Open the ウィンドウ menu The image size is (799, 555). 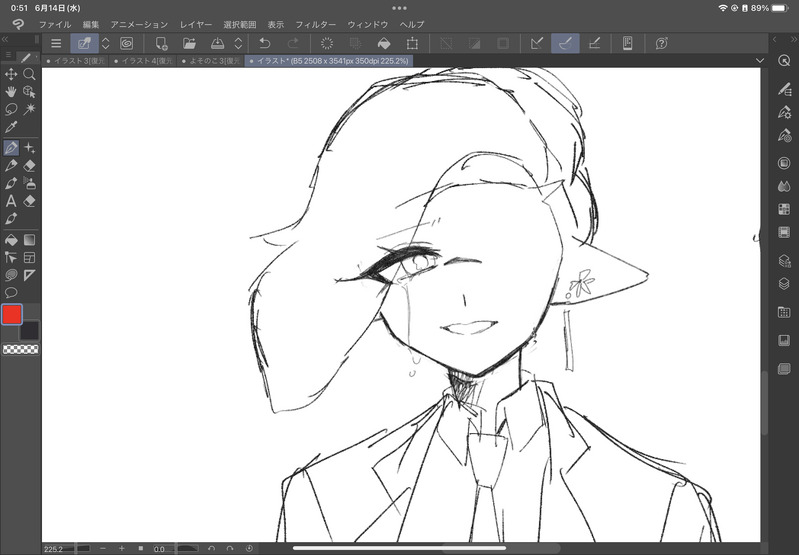(x=367, y=24)
